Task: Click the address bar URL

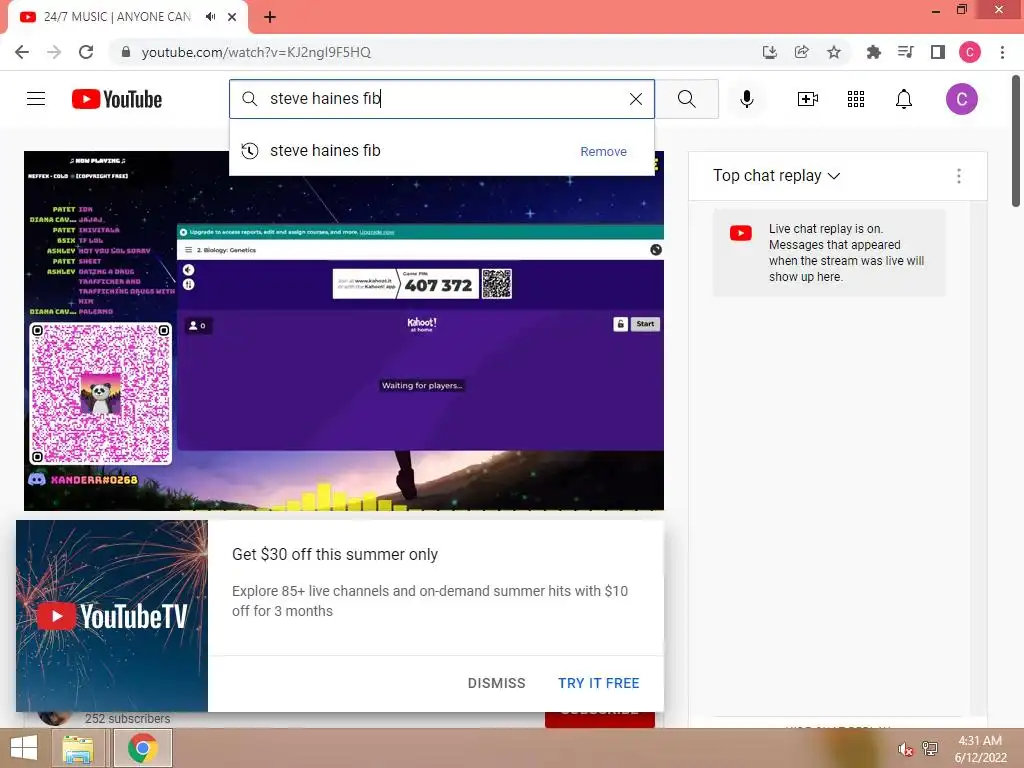Action: point(256,52)
